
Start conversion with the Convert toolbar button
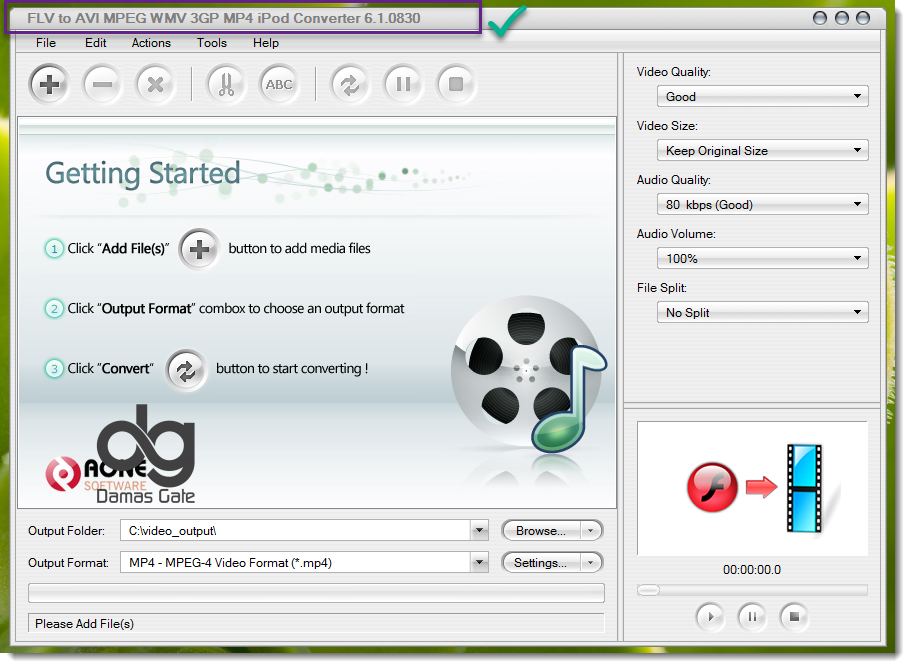[x=350, y=85]
